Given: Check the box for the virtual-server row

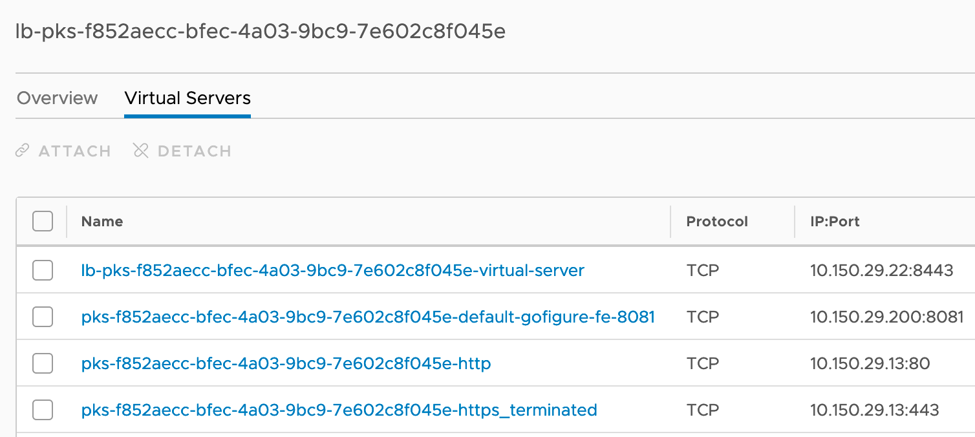Looking at the screenshot, I should point(42,270).
